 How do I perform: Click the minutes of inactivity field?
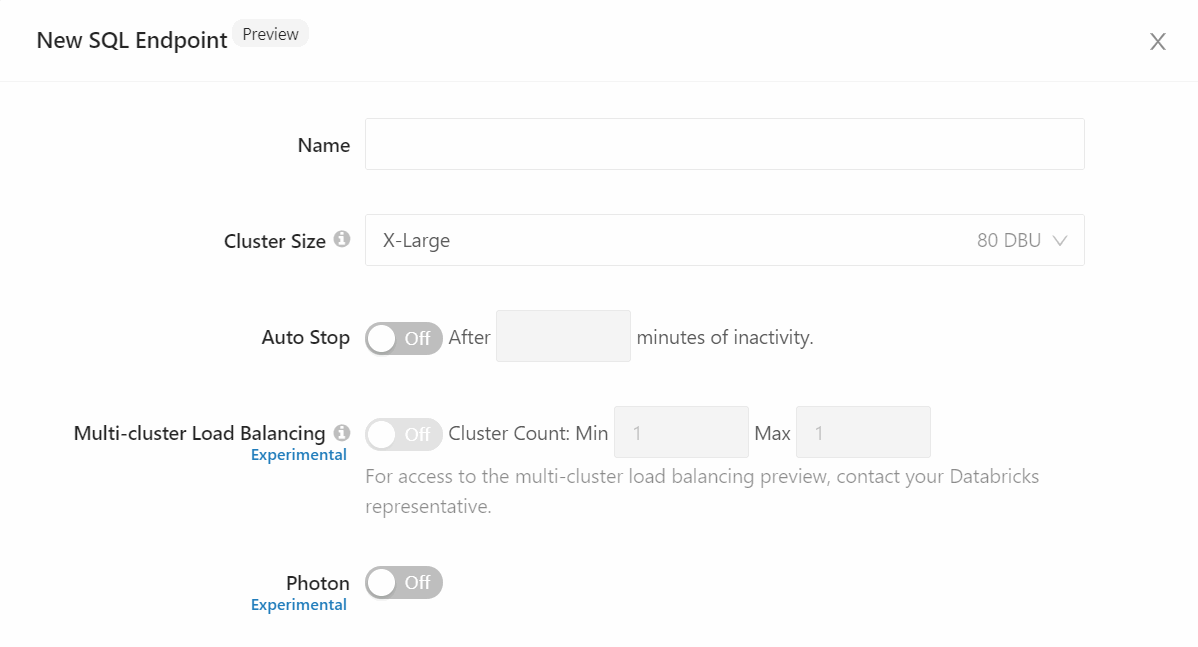point(563,337)
